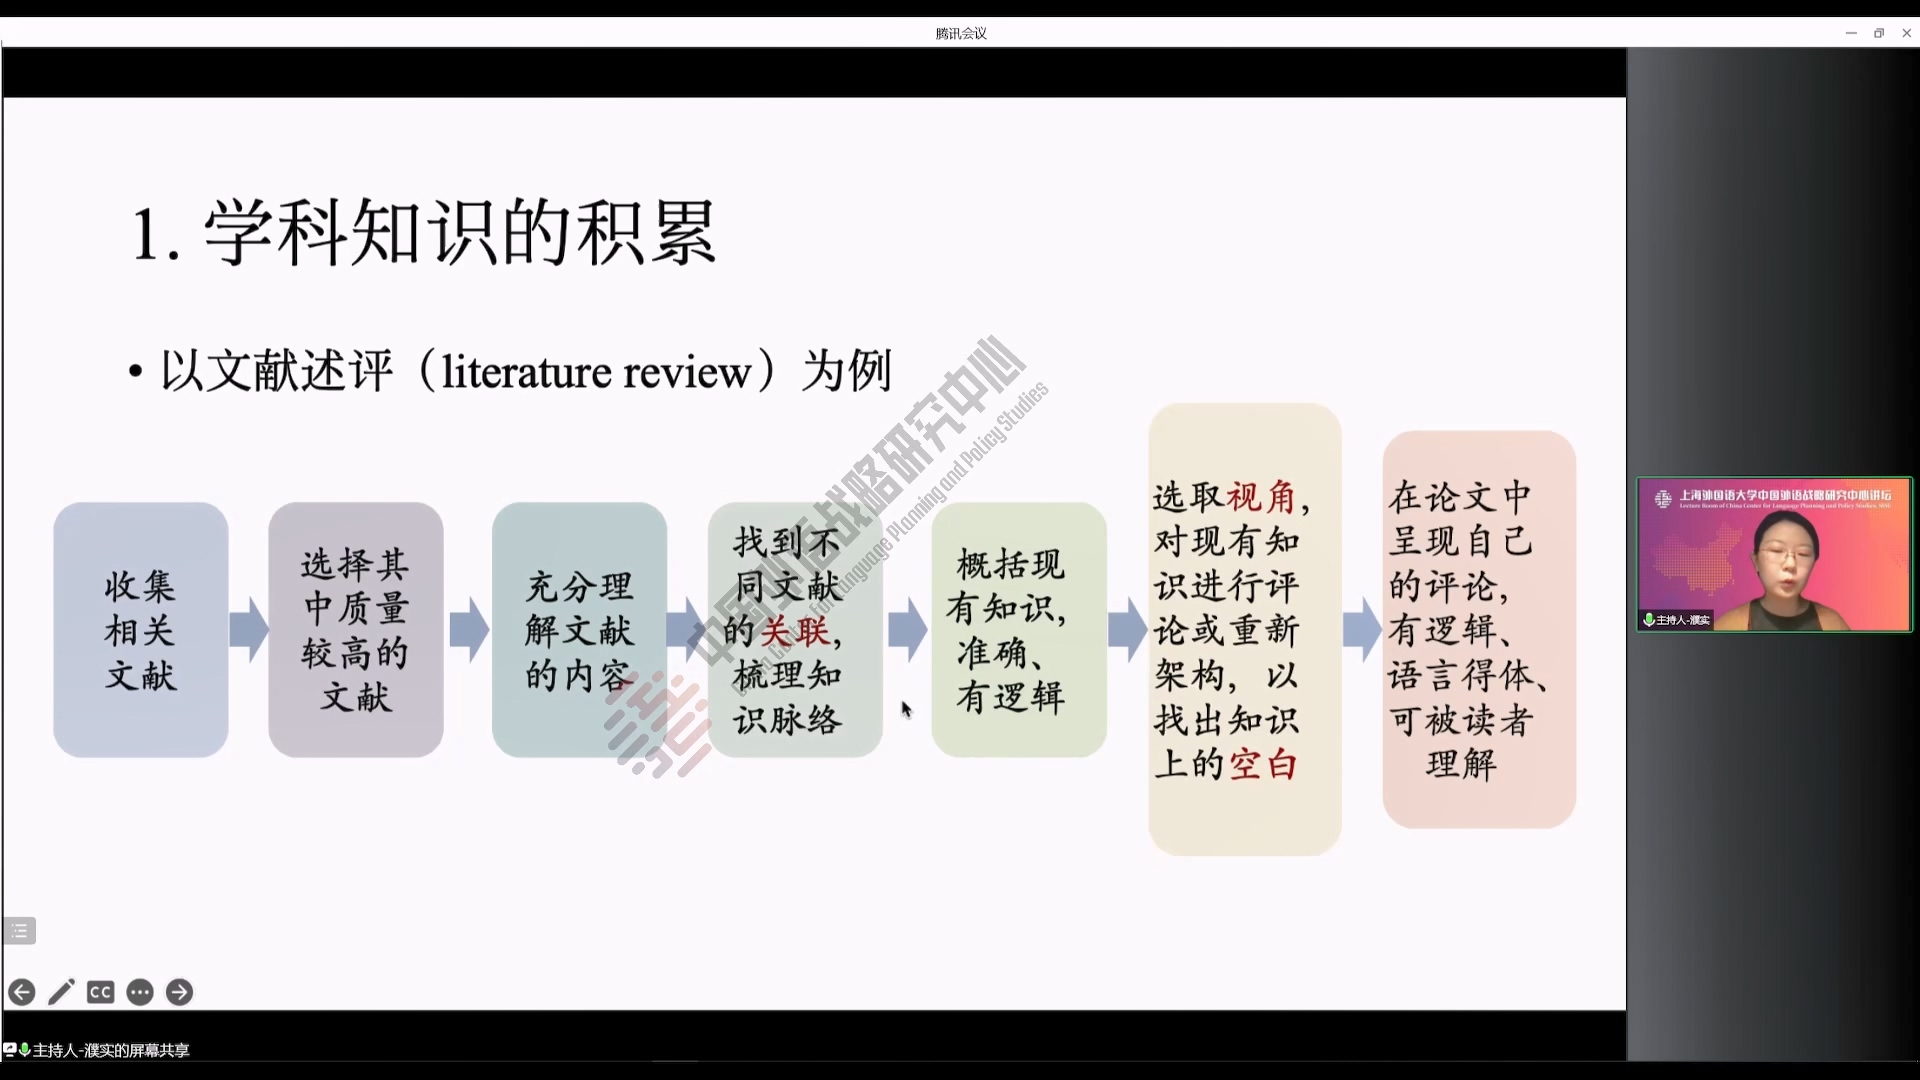Click green microphone icon in share label
1920x1080 pixels.
point(24,1050)
